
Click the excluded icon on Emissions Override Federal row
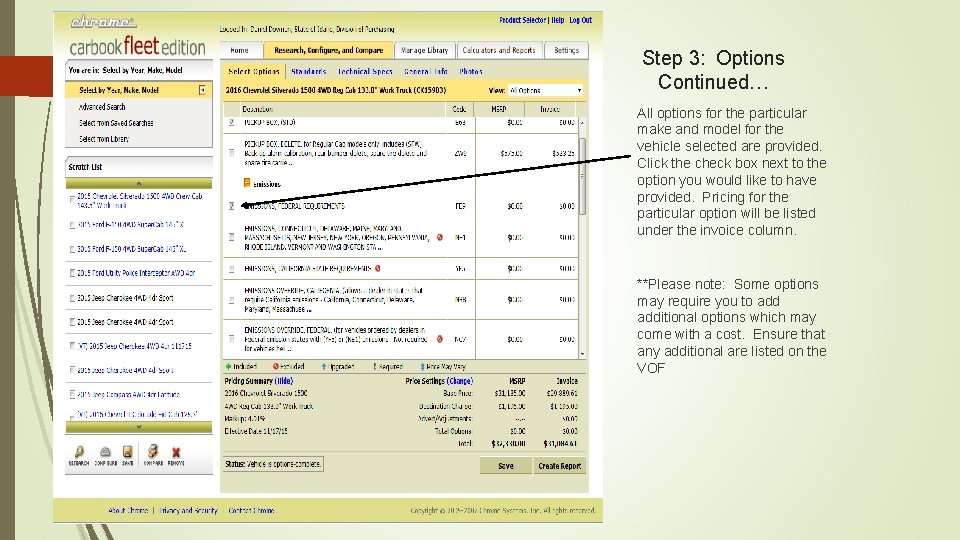[x=440, y=339]
